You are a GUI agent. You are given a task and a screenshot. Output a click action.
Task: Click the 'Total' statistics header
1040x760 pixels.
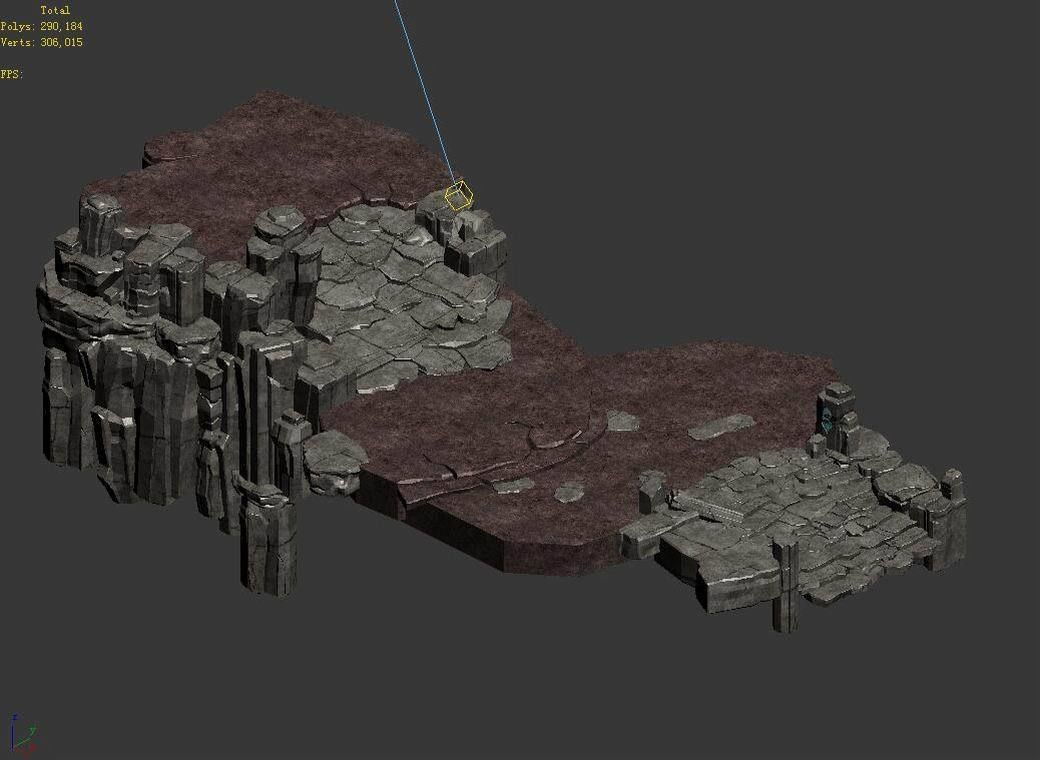click(x=55, y=11)
